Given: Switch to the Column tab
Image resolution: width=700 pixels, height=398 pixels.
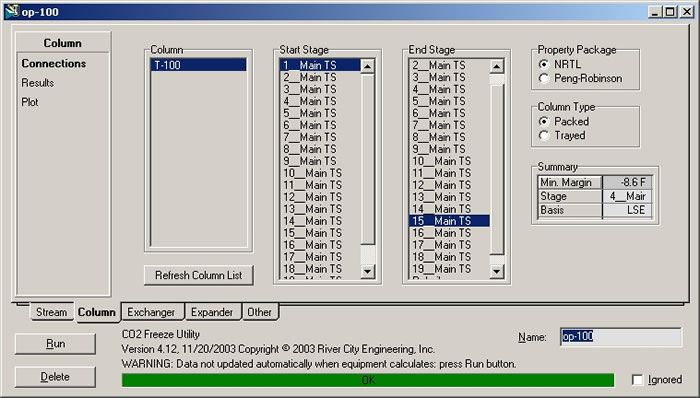Looking at the screenshot, I should [97, 312].
